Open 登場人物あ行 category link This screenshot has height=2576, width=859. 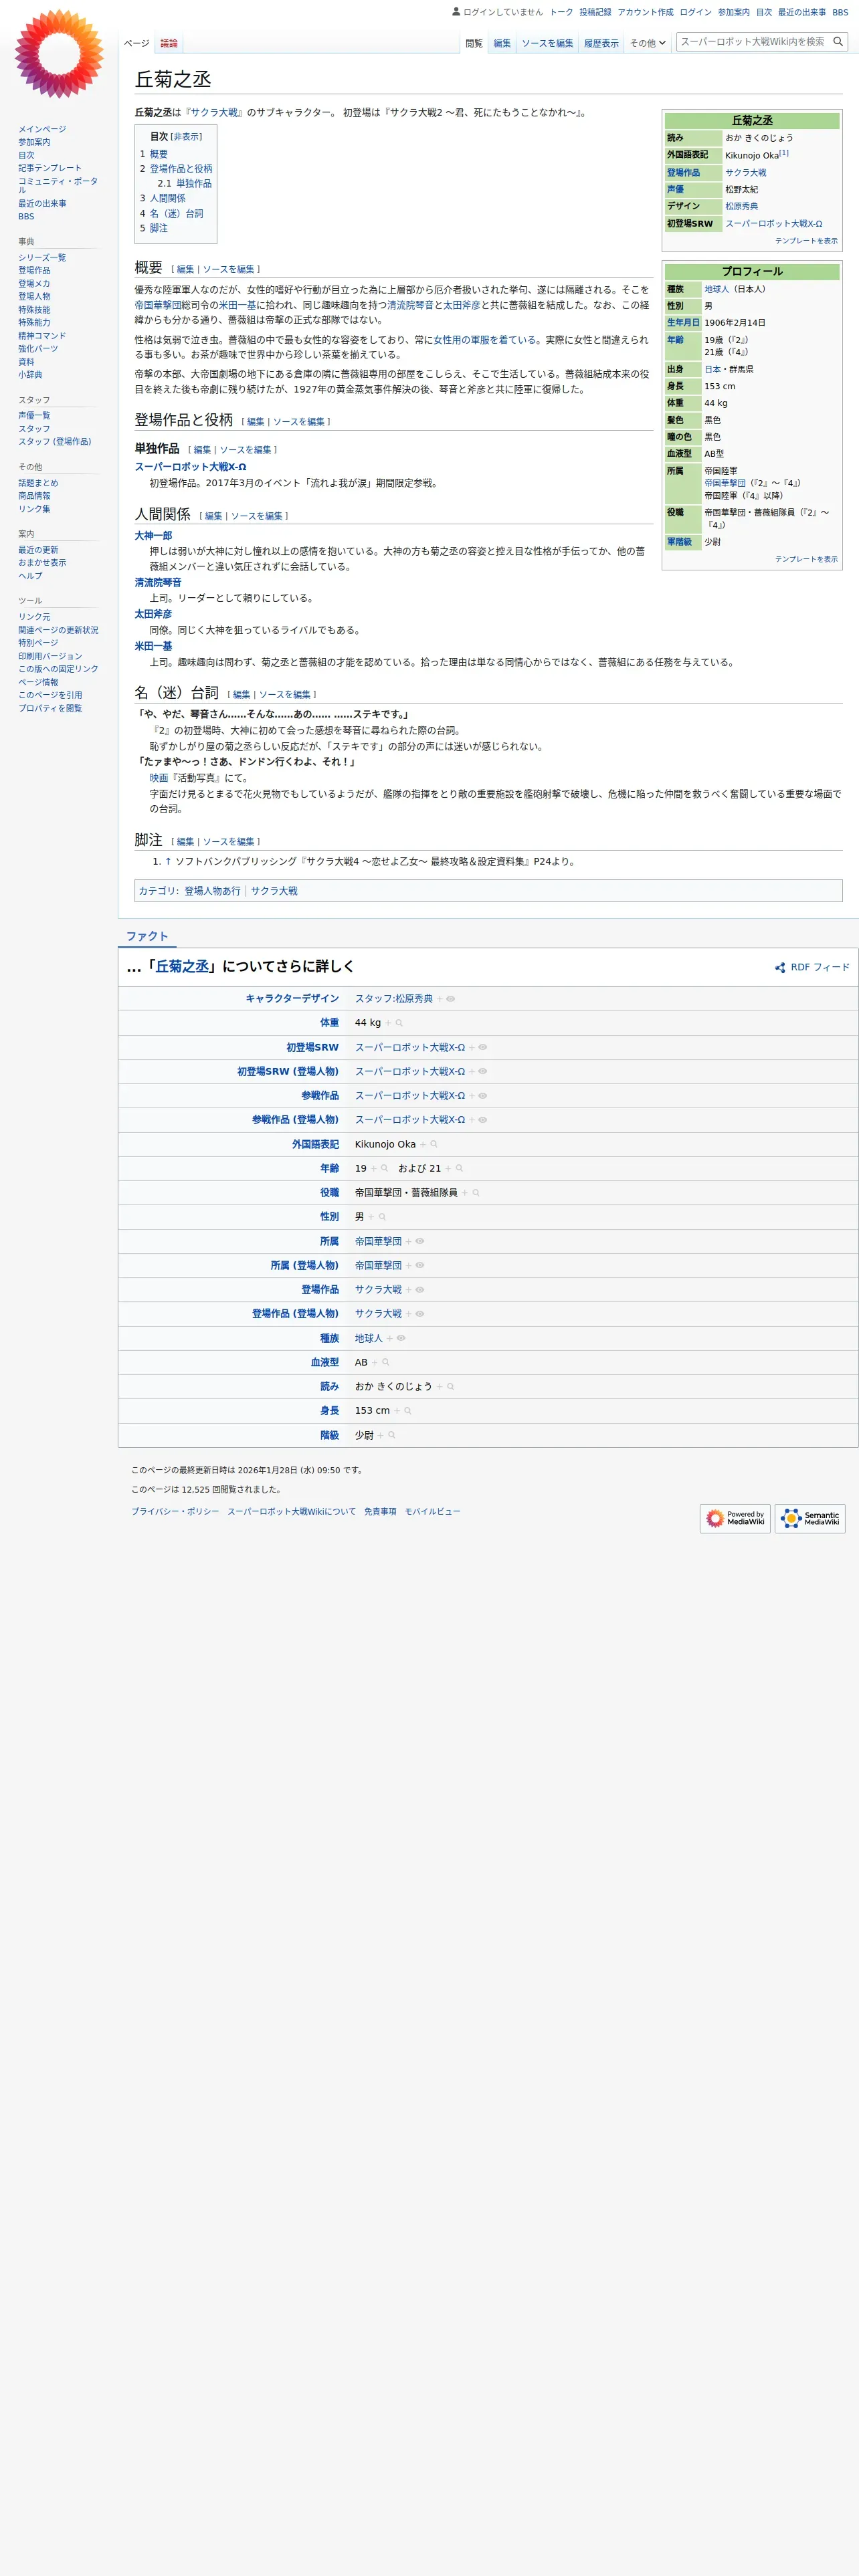pyautogui.click(x=212, y=891)
